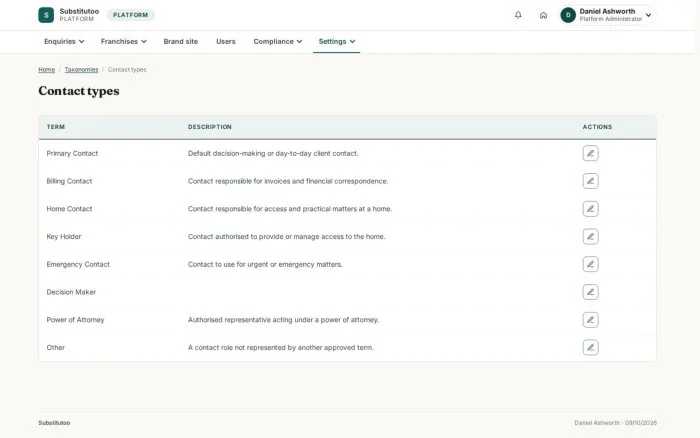Click description about access and practical matters
The height and width of the screenshot is (438, 700).
tap(290, 209)
